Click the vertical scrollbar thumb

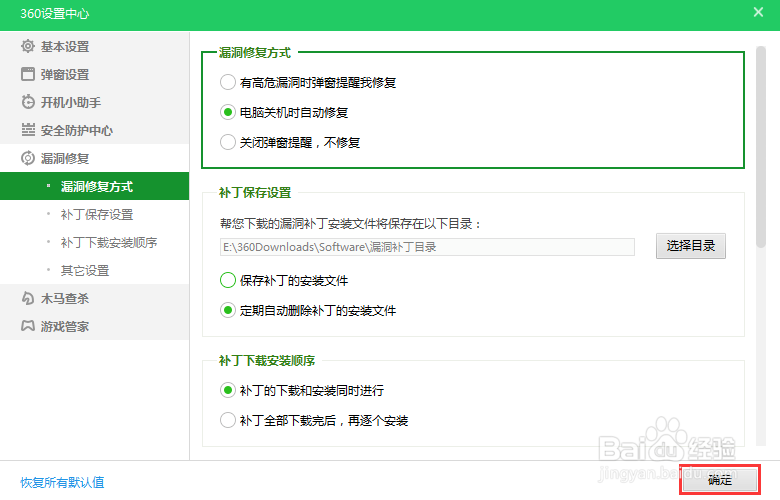click(x=761, y=147)
